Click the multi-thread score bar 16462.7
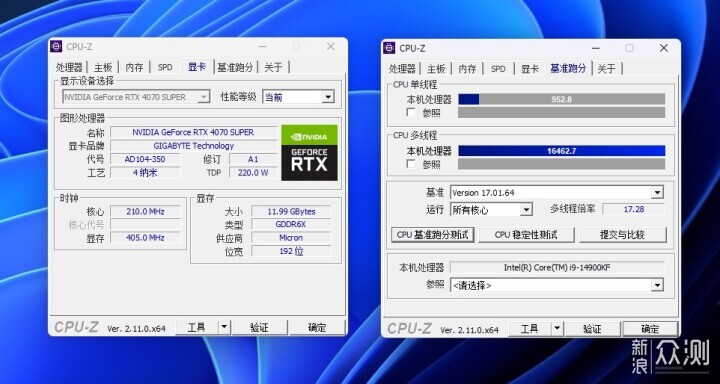 click(562, 151)
